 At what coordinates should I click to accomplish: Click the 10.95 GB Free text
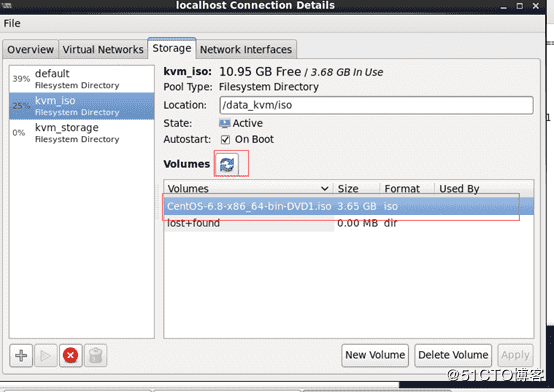pyautogui.click(x=260, y=72)
